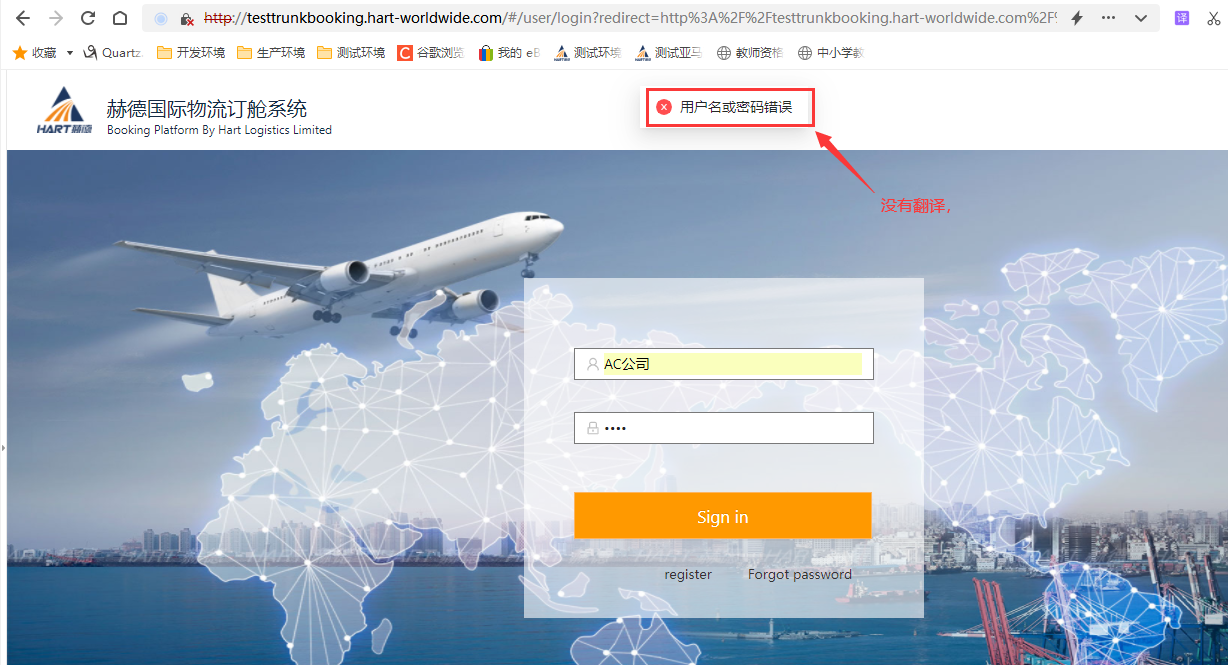Image resolution: width=1228 pixels, height=665 pixels.
Task: Open the 开发环境 bookmark folder
Action: pyautogui.click(x=191, y=53)
